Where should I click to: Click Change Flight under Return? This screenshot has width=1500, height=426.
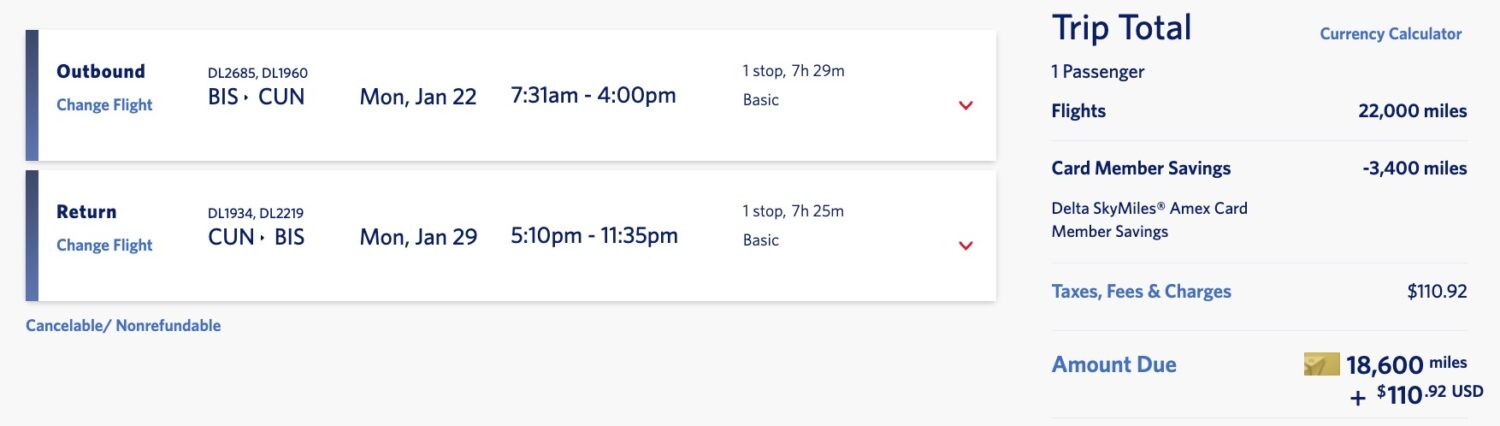(104, 245)
